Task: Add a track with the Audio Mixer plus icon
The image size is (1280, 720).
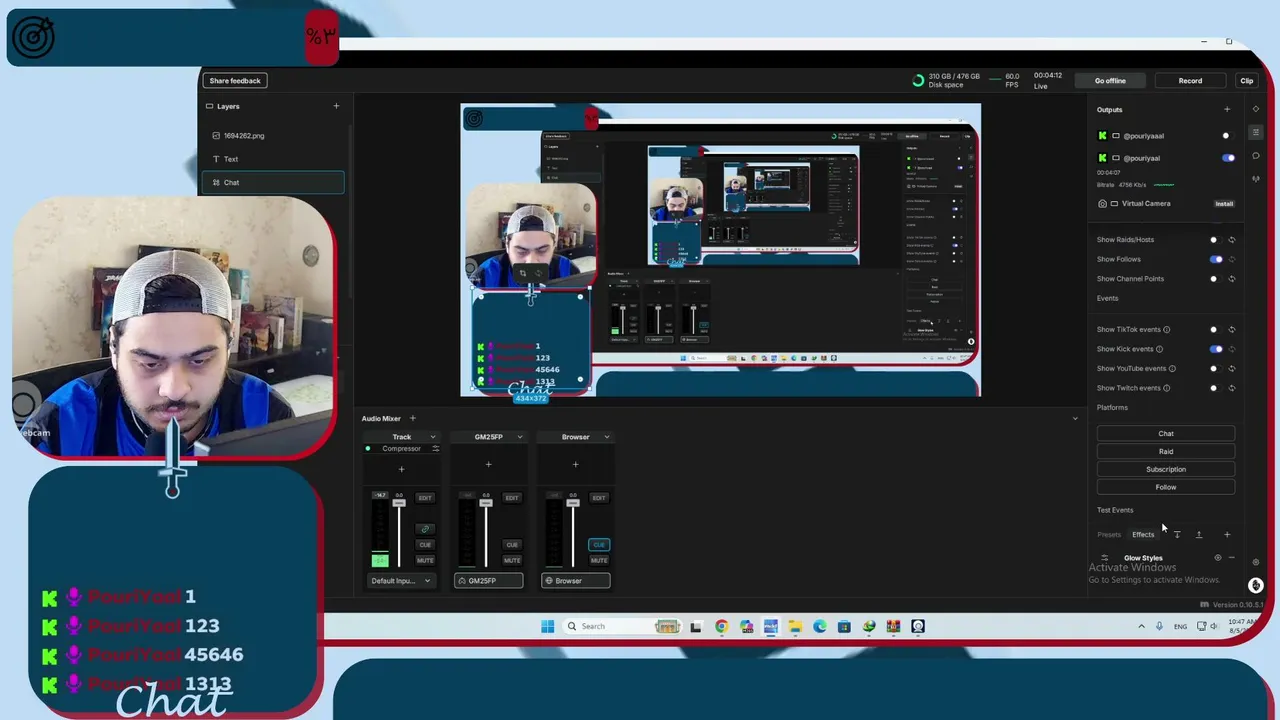Action: point(412,418)
